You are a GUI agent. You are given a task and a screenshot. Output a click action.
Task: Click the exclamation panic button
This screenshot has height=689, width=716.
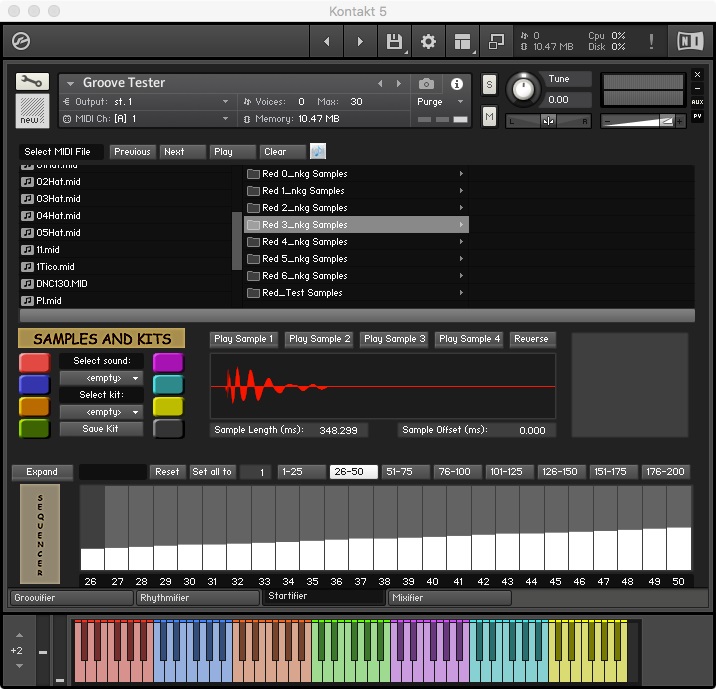pyautogui.click(x=652, y=42)
